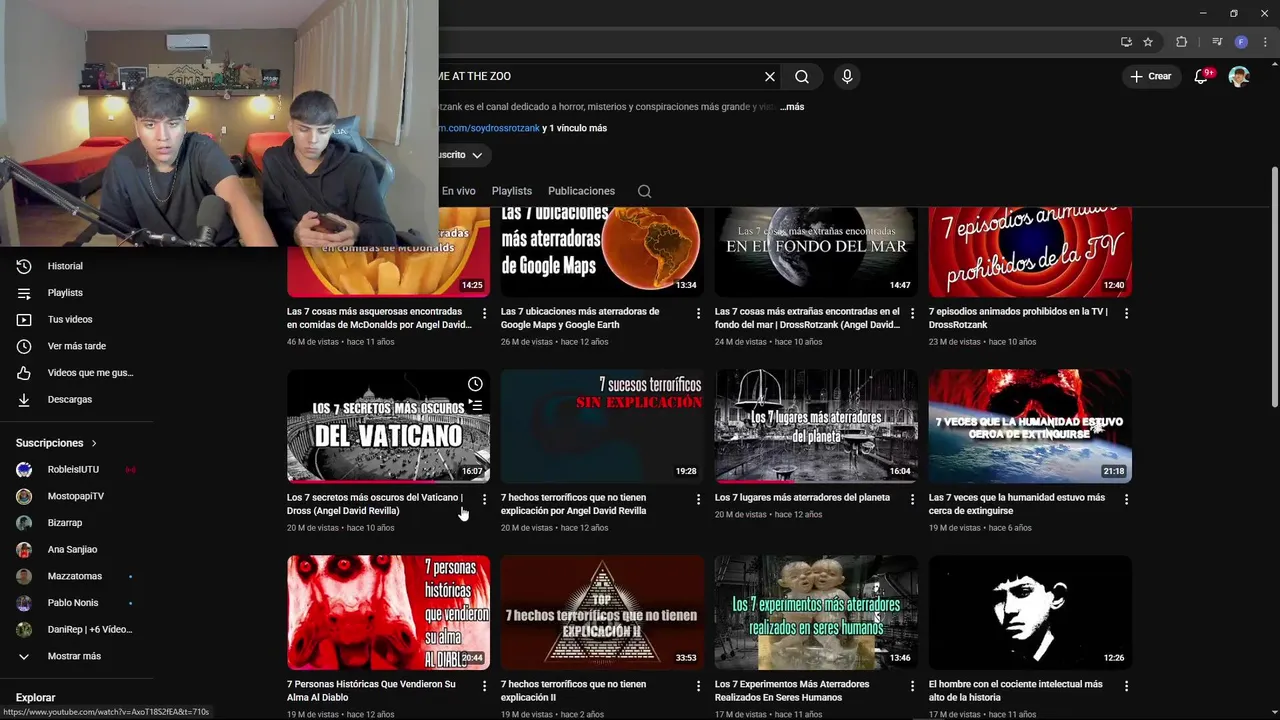Open options menu for Google Maps video
The height and width of the screenshot is (720, 1280).
(x=699, y=313)
